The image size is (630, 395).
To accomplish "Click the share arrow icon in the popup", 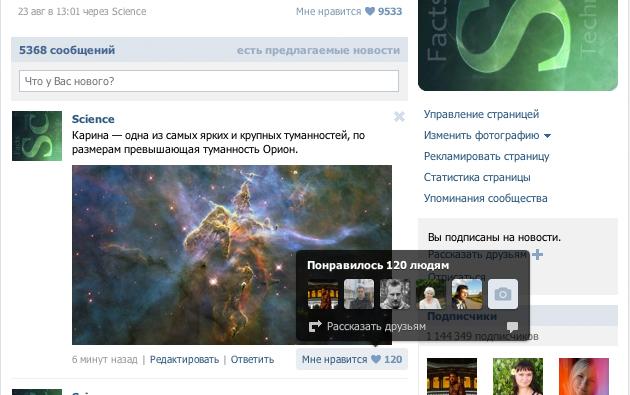I will pyautogui.click(x=315, y=326).
